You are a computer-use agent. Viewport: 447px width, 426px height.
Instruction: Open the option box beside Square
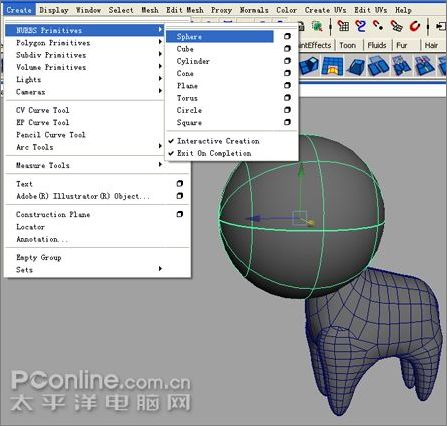[287, 122]
